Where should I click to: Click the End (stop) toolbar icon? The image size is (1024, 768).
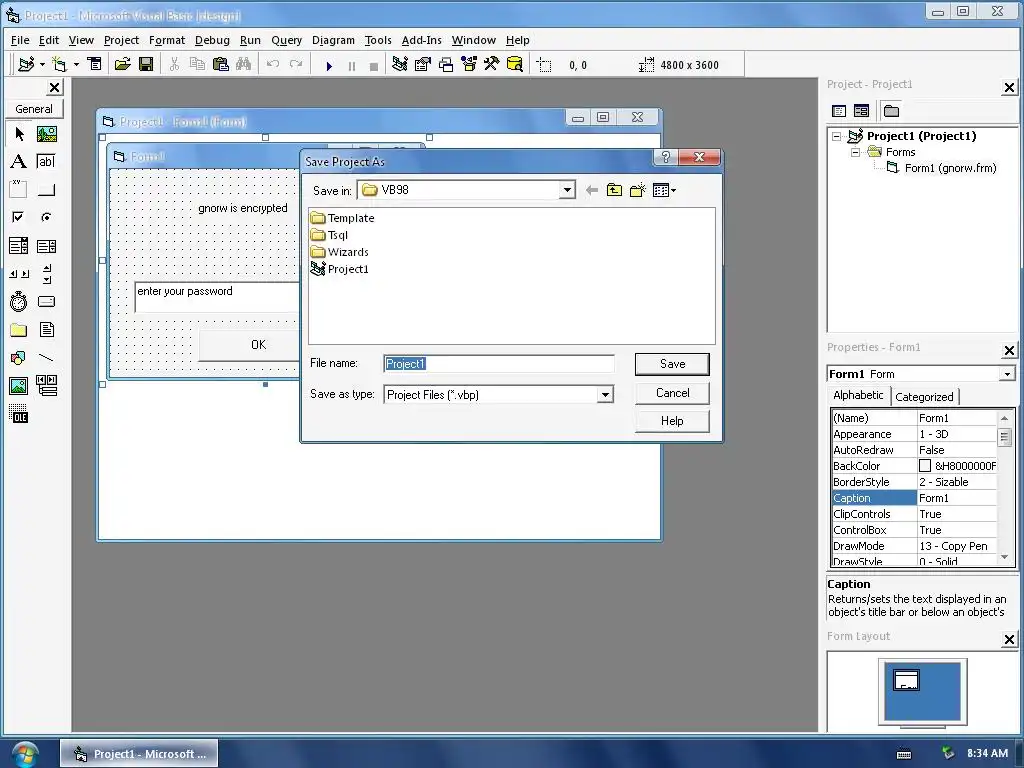pos(374,65)
